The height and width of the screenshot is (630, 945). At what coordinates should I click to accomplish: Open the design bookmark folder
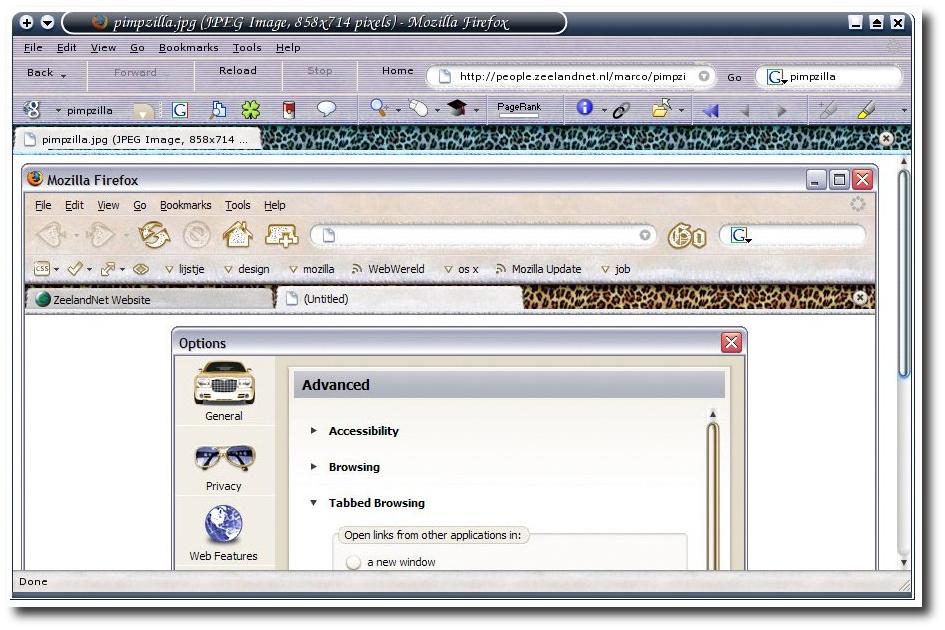tap(246, 269)
